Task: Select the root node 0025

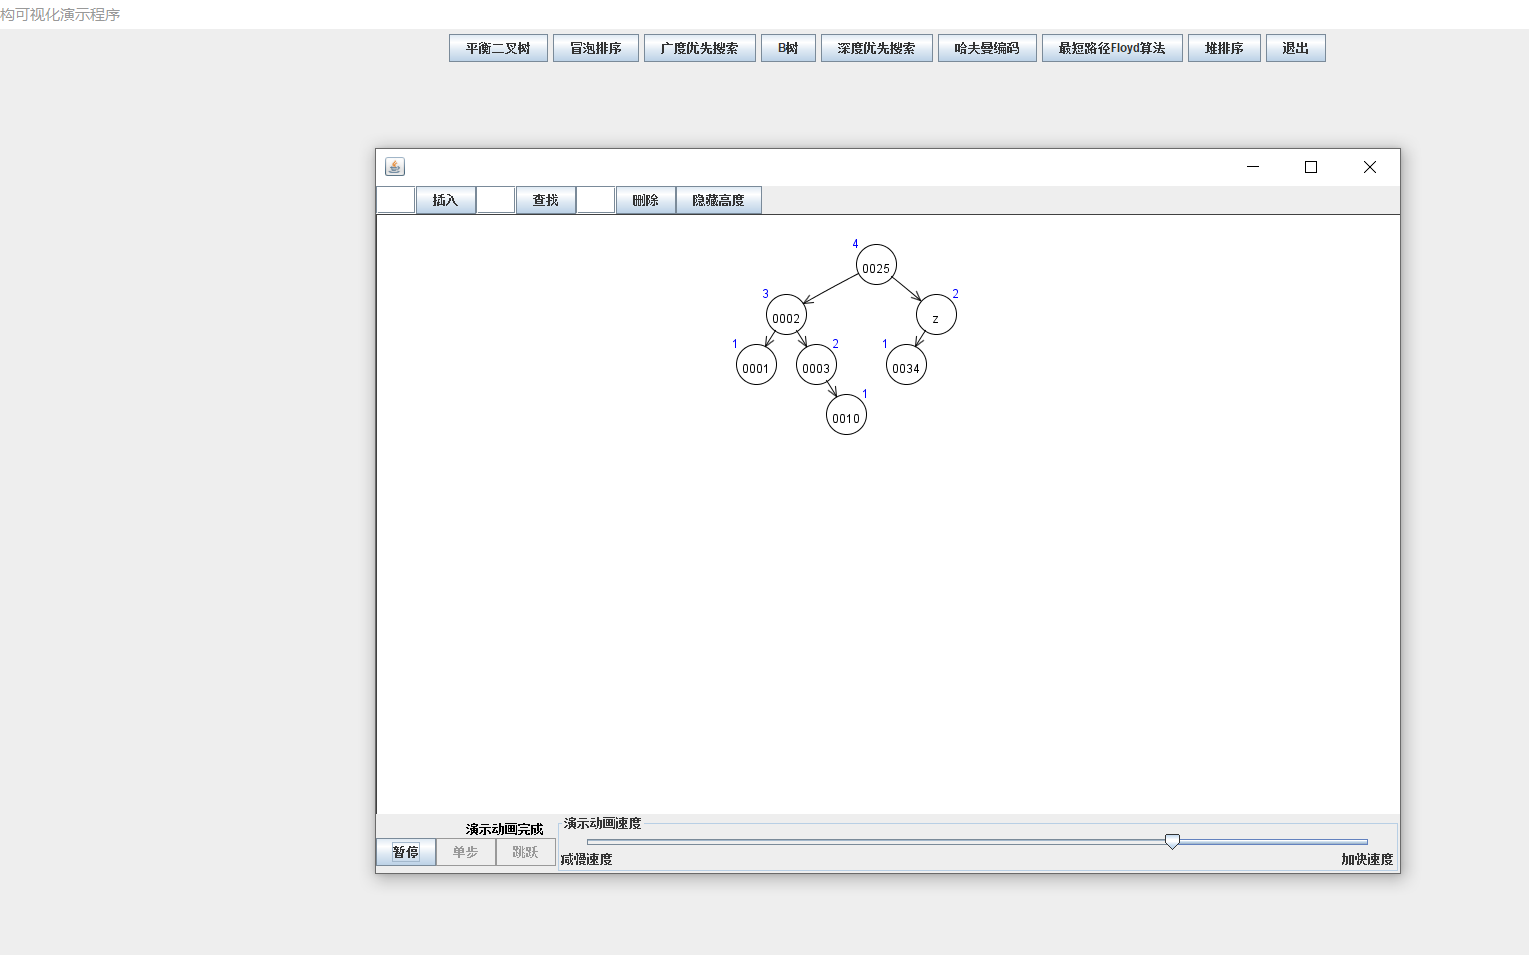Action: tap(876, 265)
